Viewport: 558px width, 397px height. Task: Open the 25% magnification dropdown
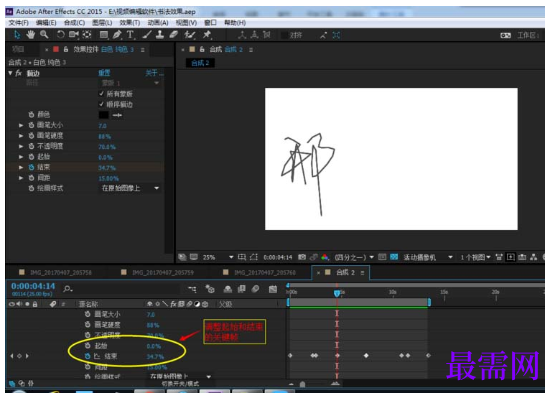218,257
